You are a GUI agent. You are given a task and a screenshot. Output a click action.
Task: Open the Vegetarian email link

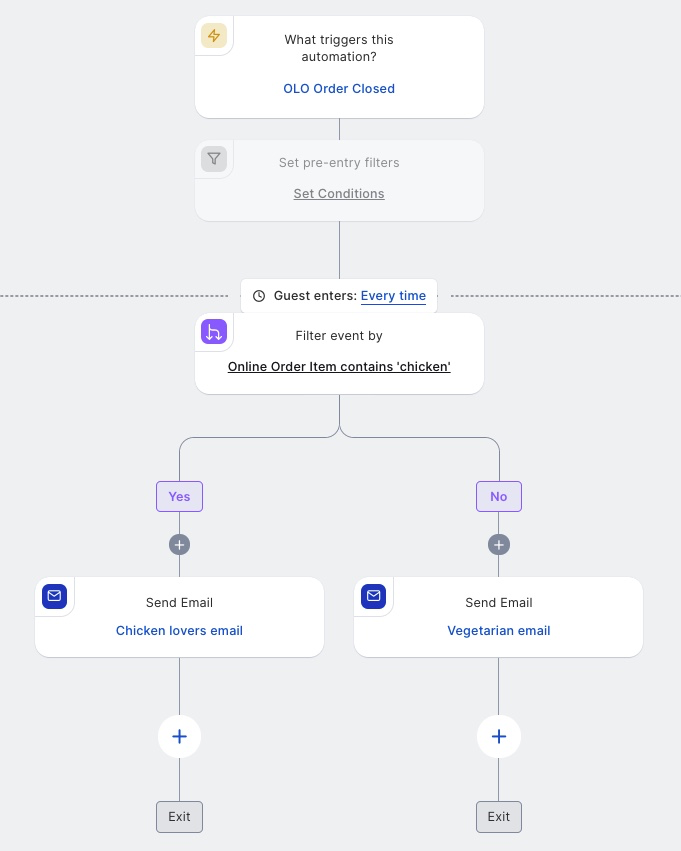[499, 631]
